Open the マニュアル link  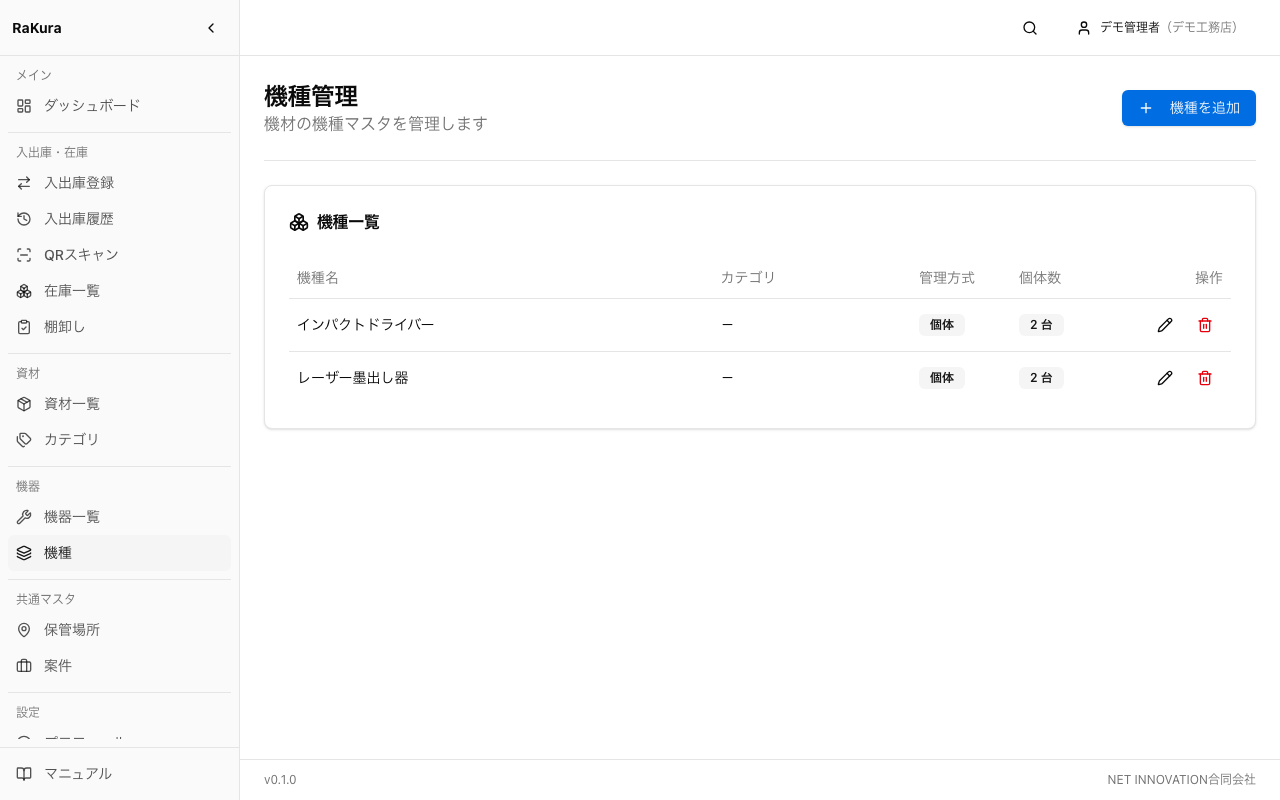click(119, 774)
